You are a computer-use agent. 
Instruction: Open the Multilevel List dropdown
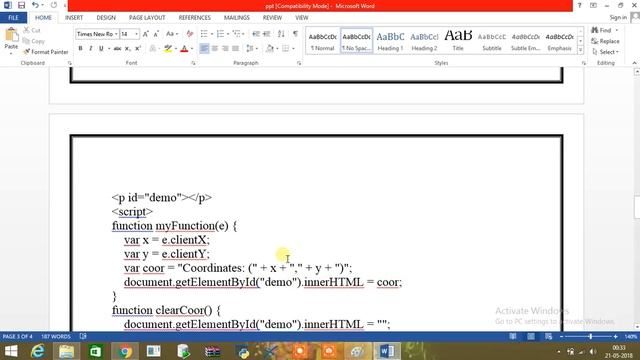click(x=238, y=34)
